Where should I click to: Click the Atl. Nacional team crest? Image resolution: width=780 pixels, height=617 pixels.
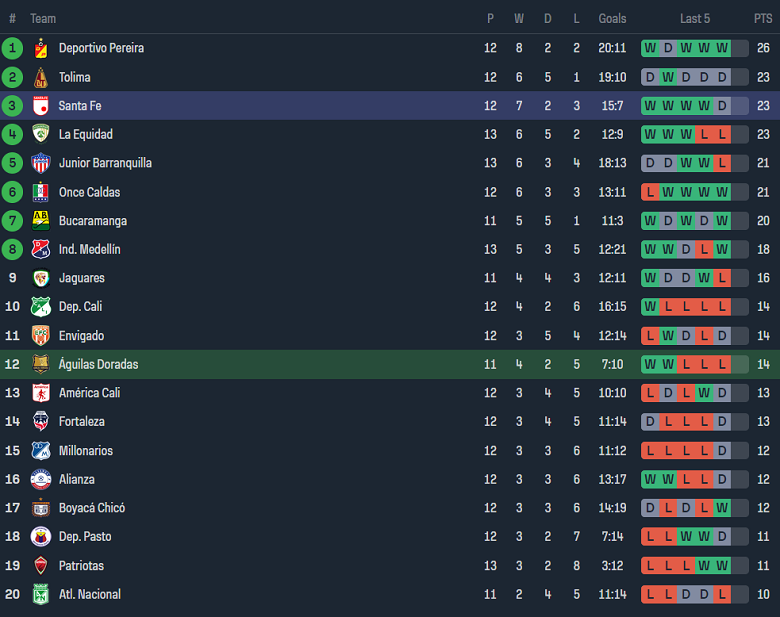click(x=41, y=594)
